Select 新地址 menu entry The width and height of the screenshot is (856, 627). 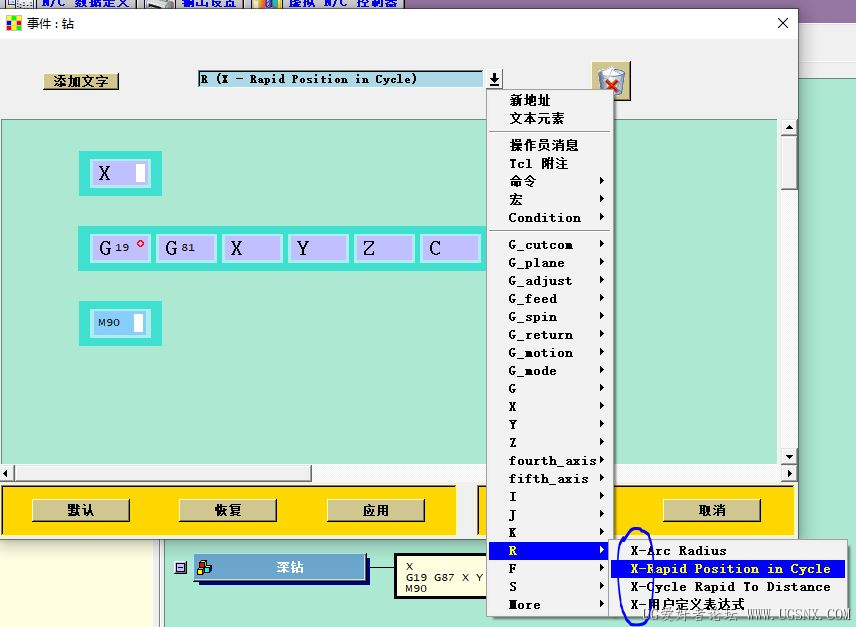[550, 100]
